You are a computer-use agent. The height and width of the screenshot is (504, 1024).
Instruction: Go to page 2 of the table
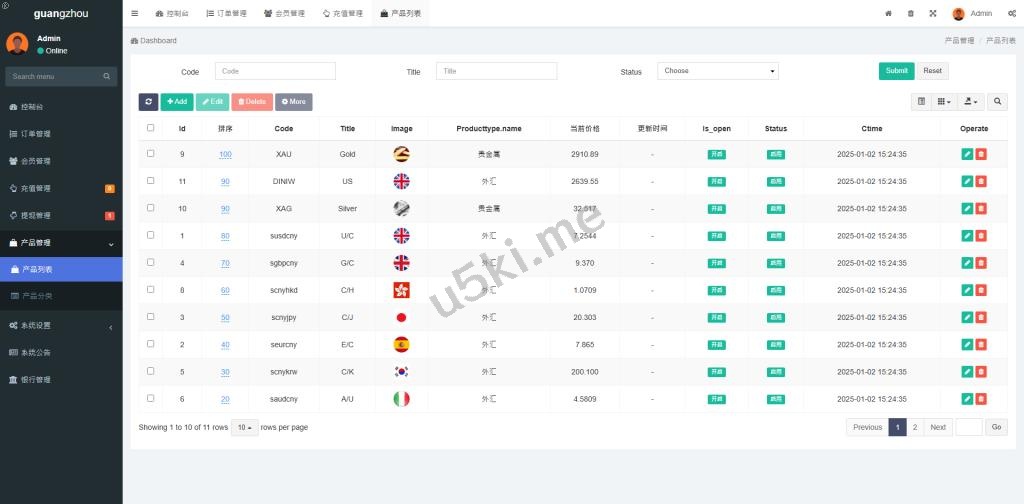coord(914,427)
